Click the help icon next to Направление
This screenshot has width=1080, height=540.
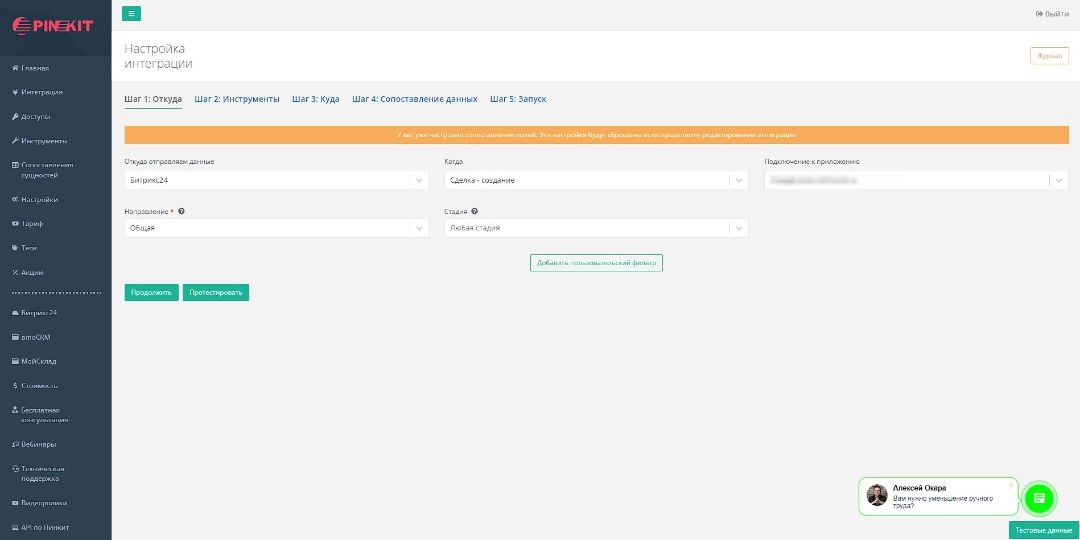click(182, 212)
